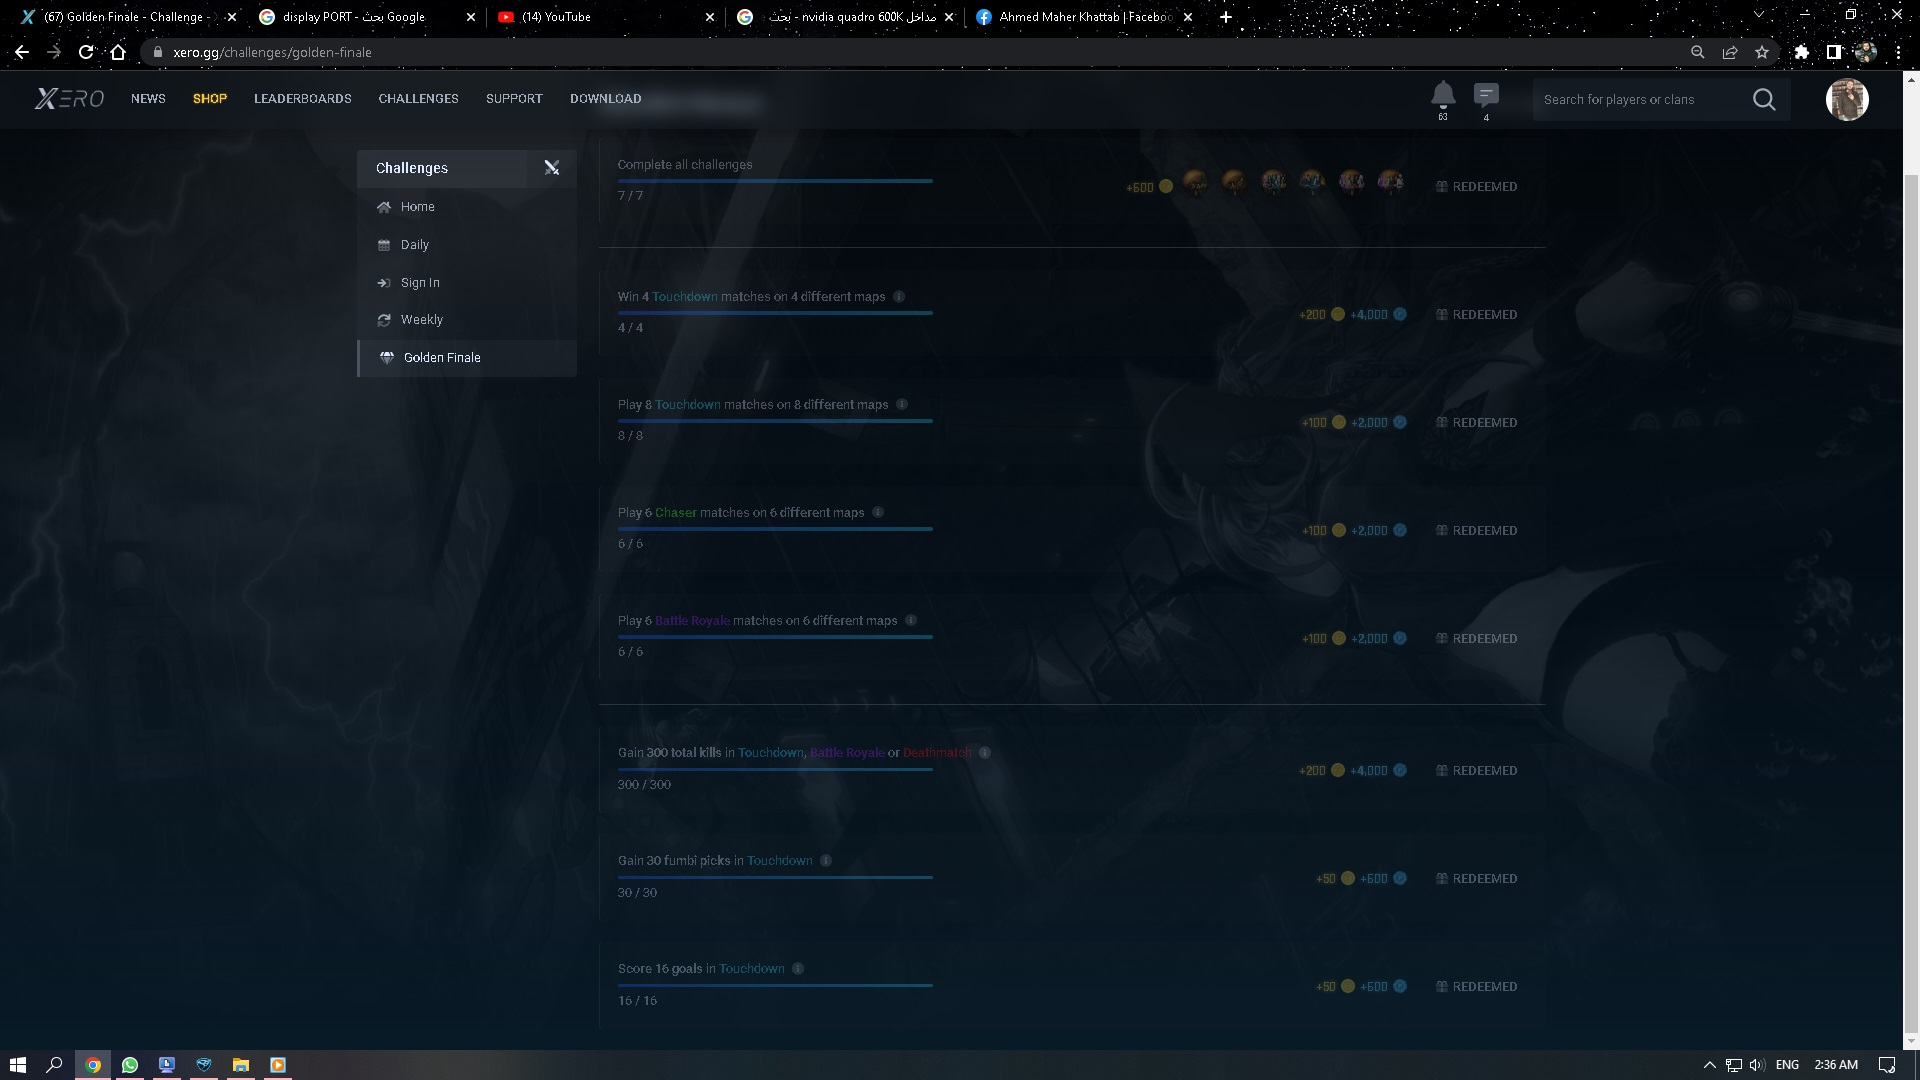The width and height of the screenshot is (1920, 1080).
Task: Open WhatsApp from the taskbar
Action: [130, 1065]
